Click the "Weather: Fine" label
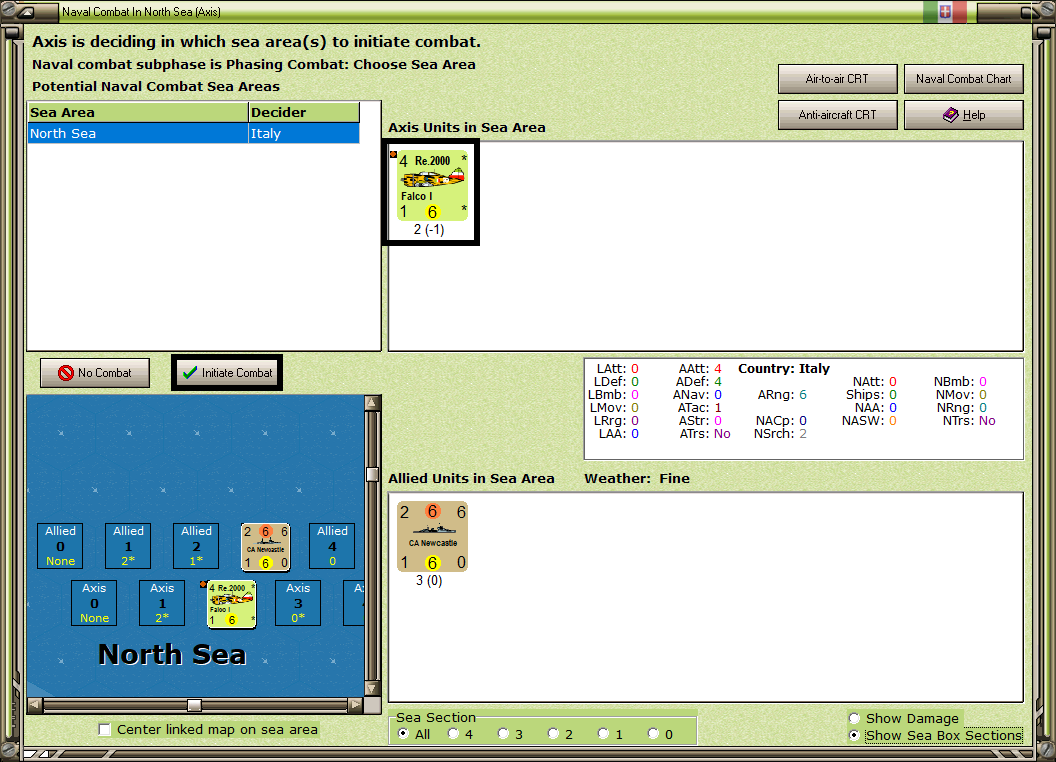The image size is (1056, 762). tap(637, 478)
